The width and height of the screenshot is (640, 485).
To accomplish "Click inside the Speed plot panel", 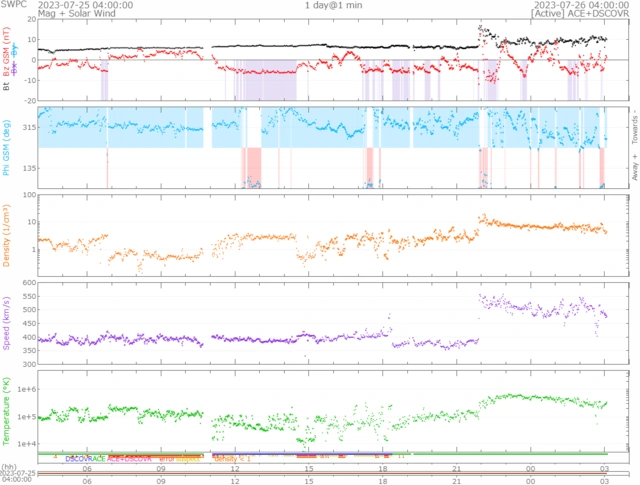I will pyautogui.click(x=333, y=323).
